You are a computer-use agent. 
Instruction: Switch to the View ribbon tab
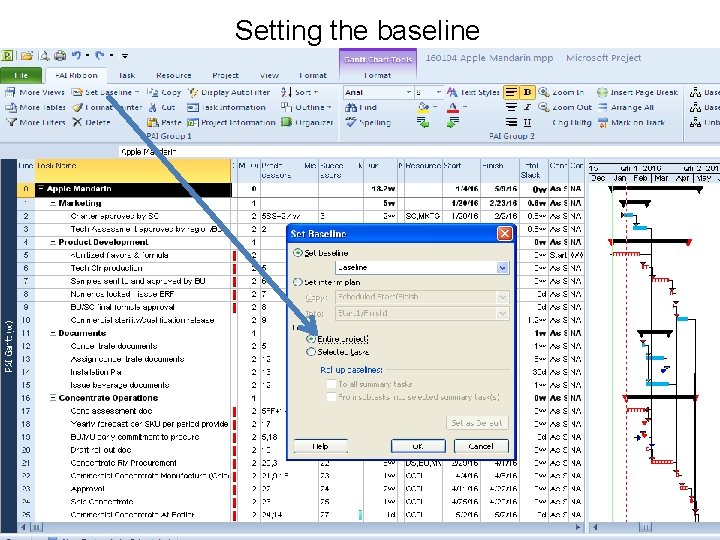(x=269, y=75)
